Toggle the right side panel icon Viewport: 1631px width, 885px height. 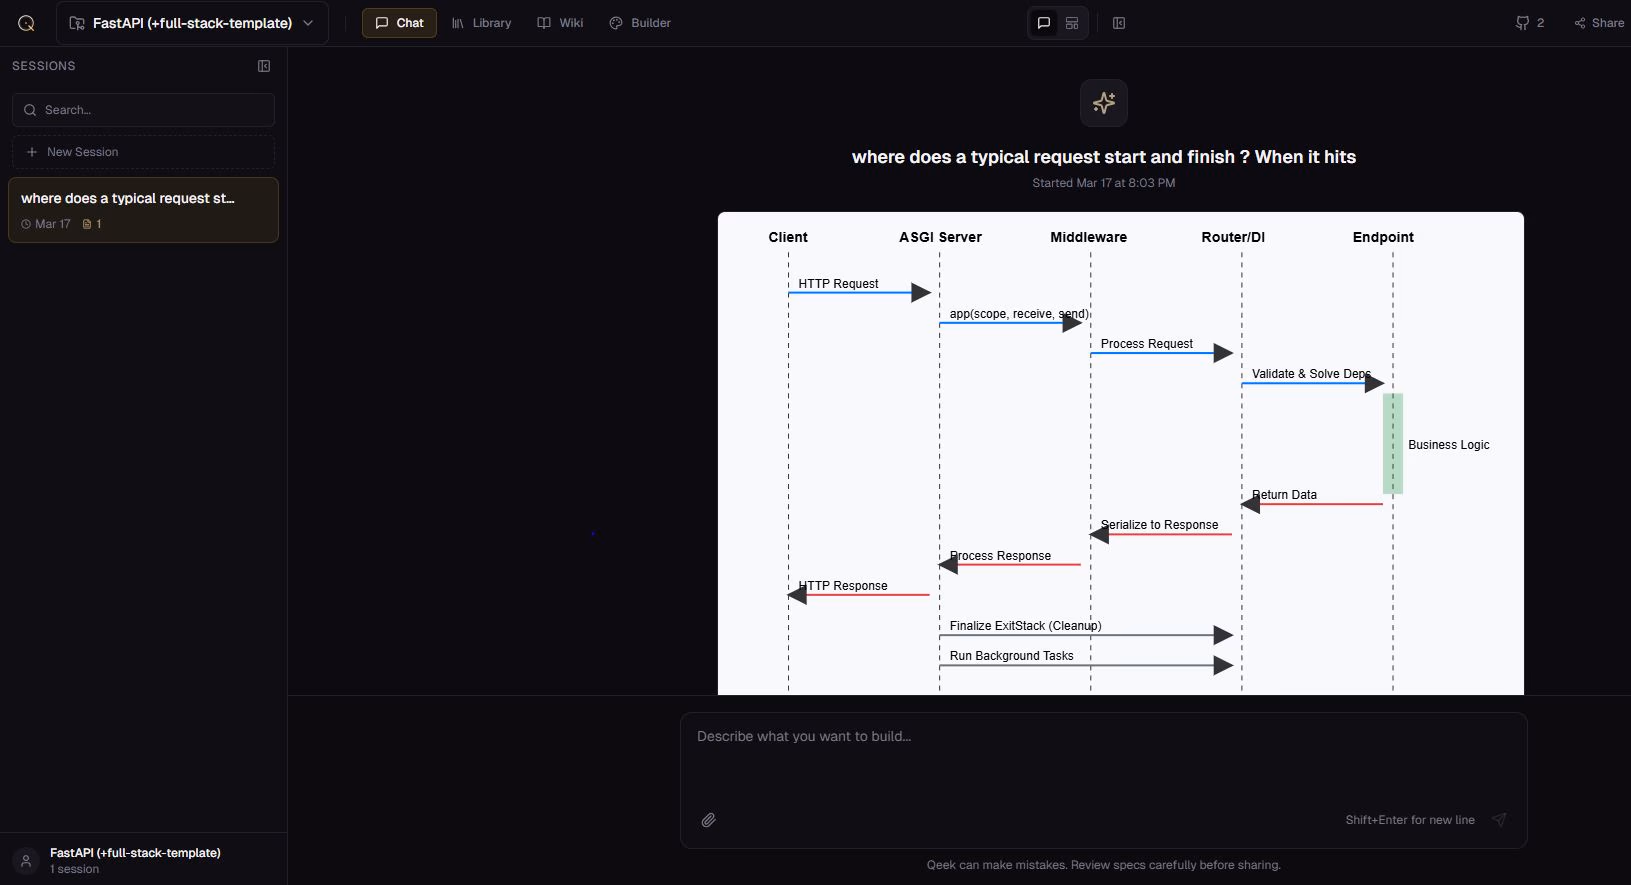coord(1119,23)
